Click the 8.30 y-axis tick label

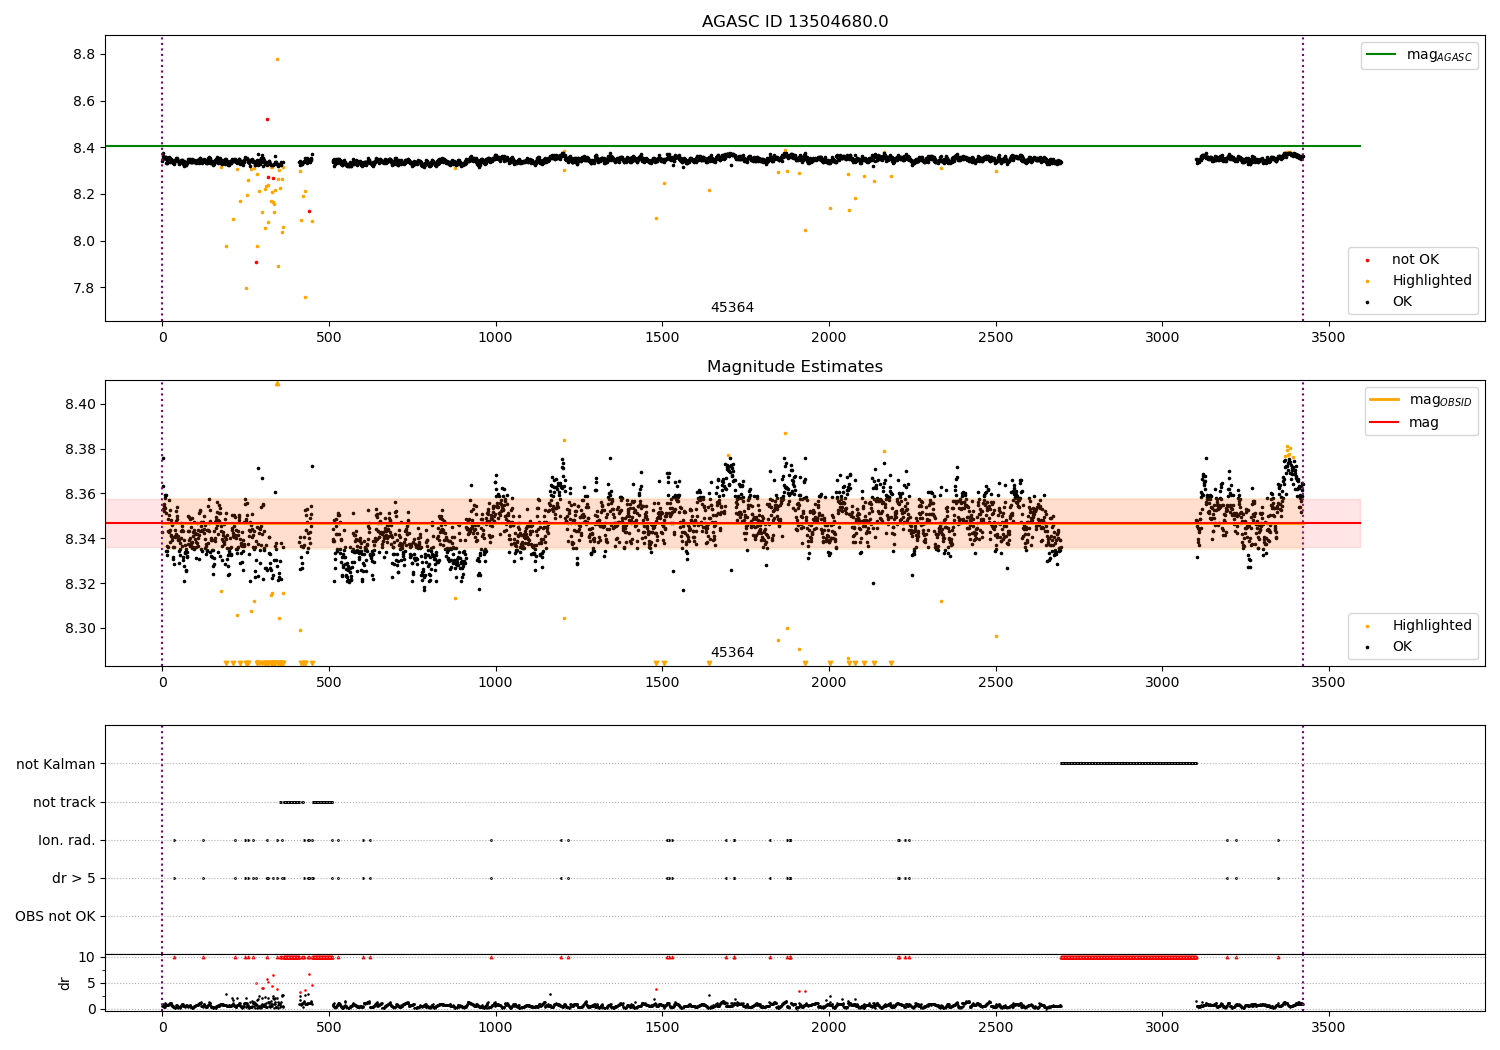[x=80, y=629]
